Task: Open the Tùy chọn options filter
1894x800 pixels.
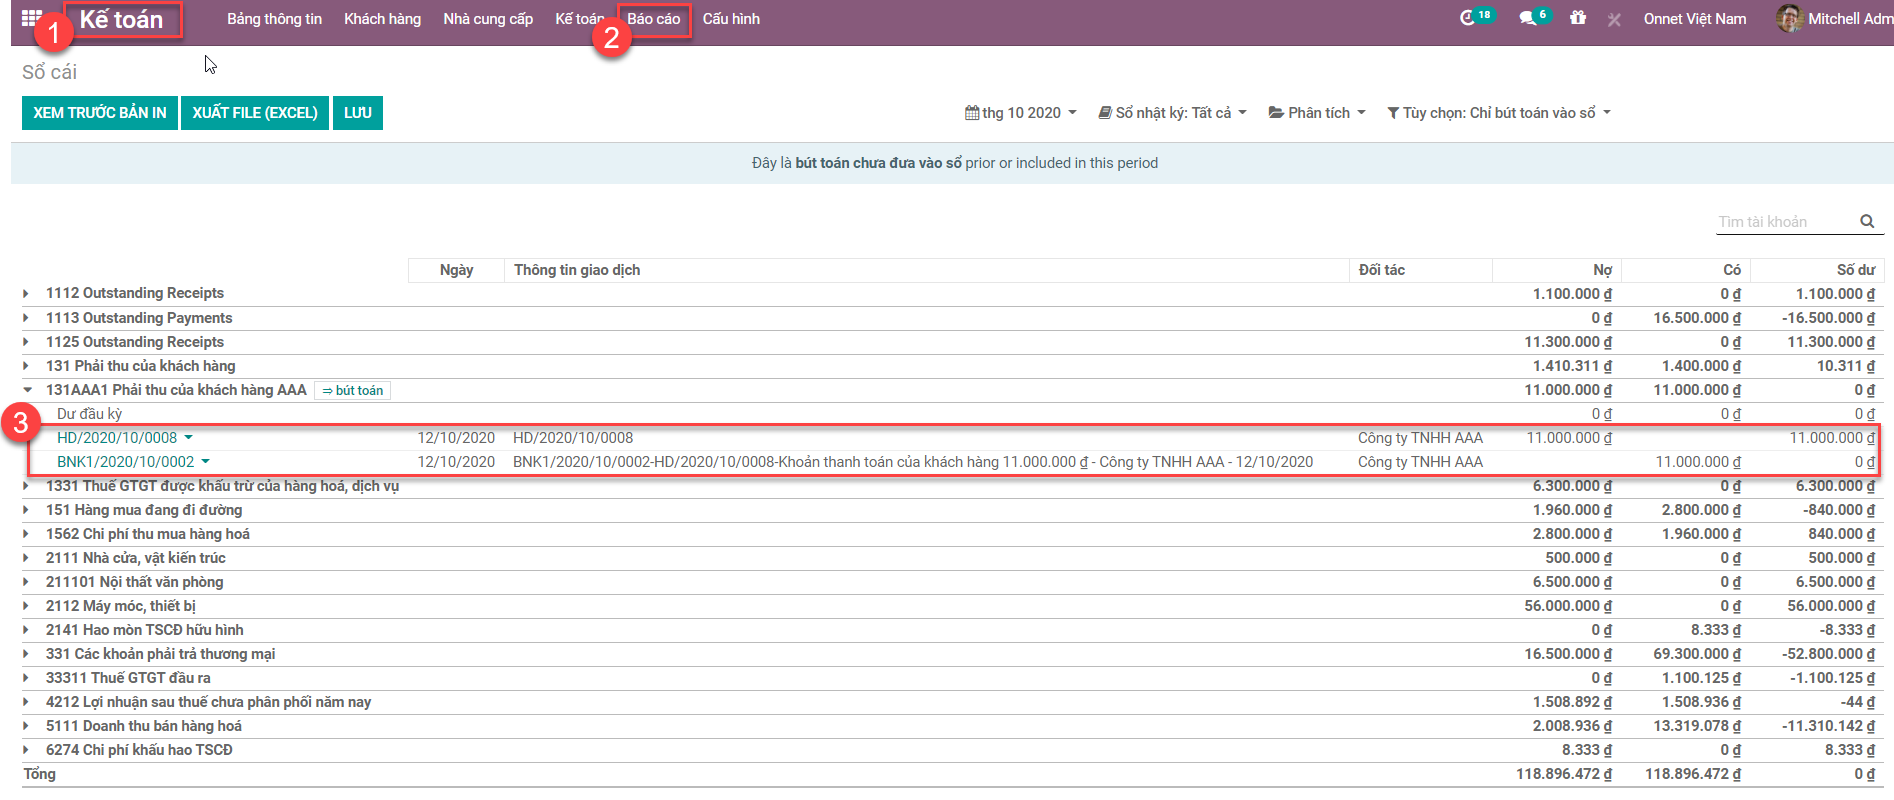Action: point(1498,113)
